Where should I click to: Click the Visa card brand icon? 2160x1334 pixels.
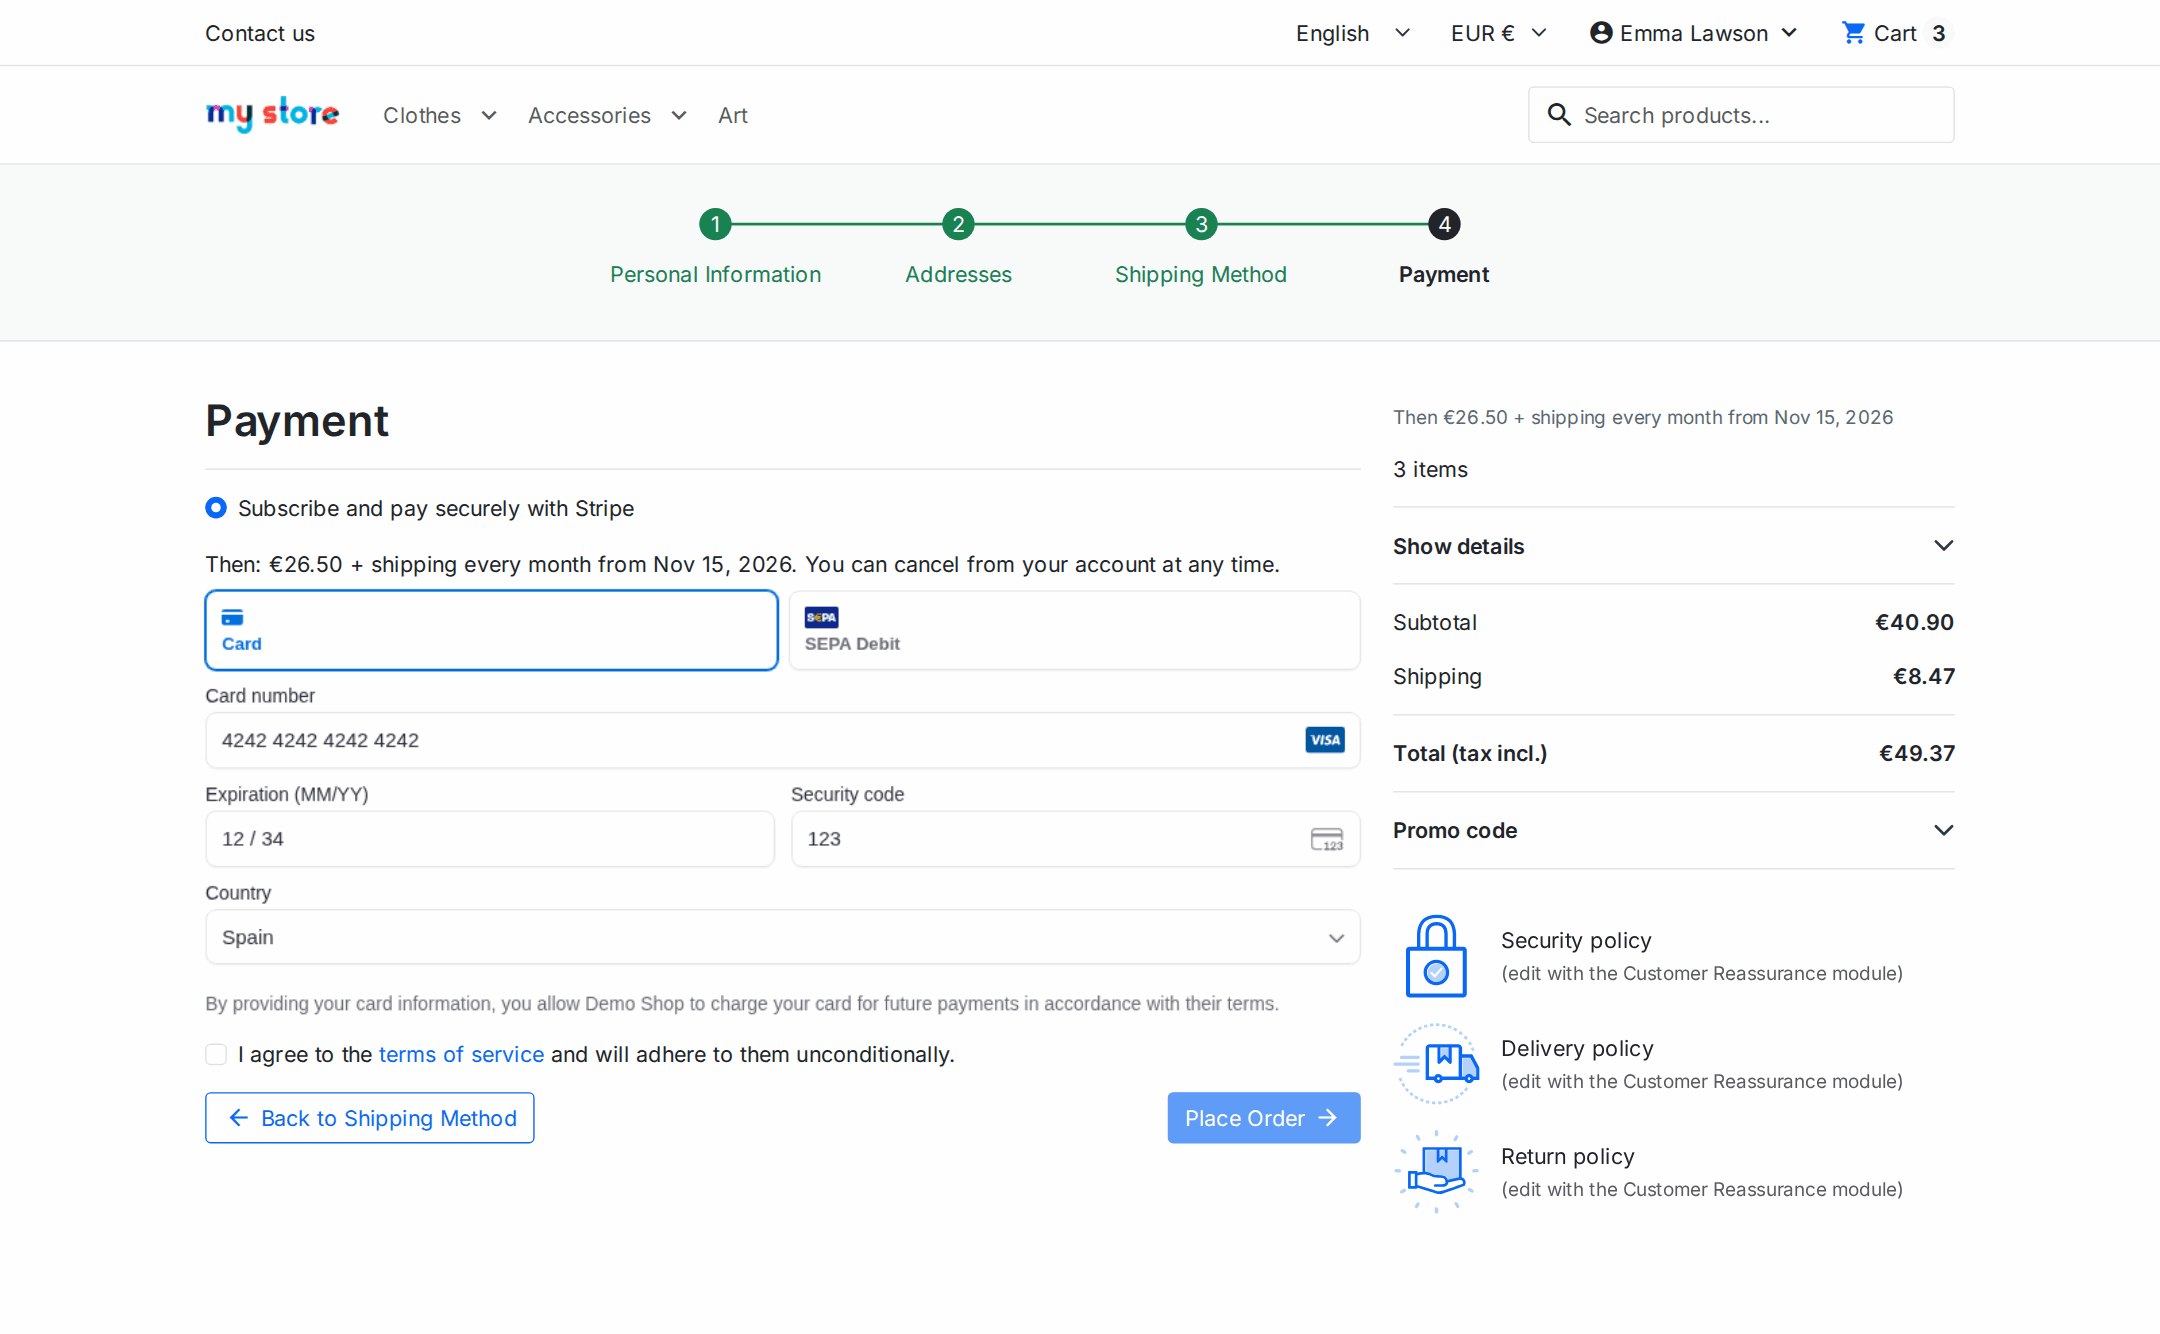(x=1325, y=740)
